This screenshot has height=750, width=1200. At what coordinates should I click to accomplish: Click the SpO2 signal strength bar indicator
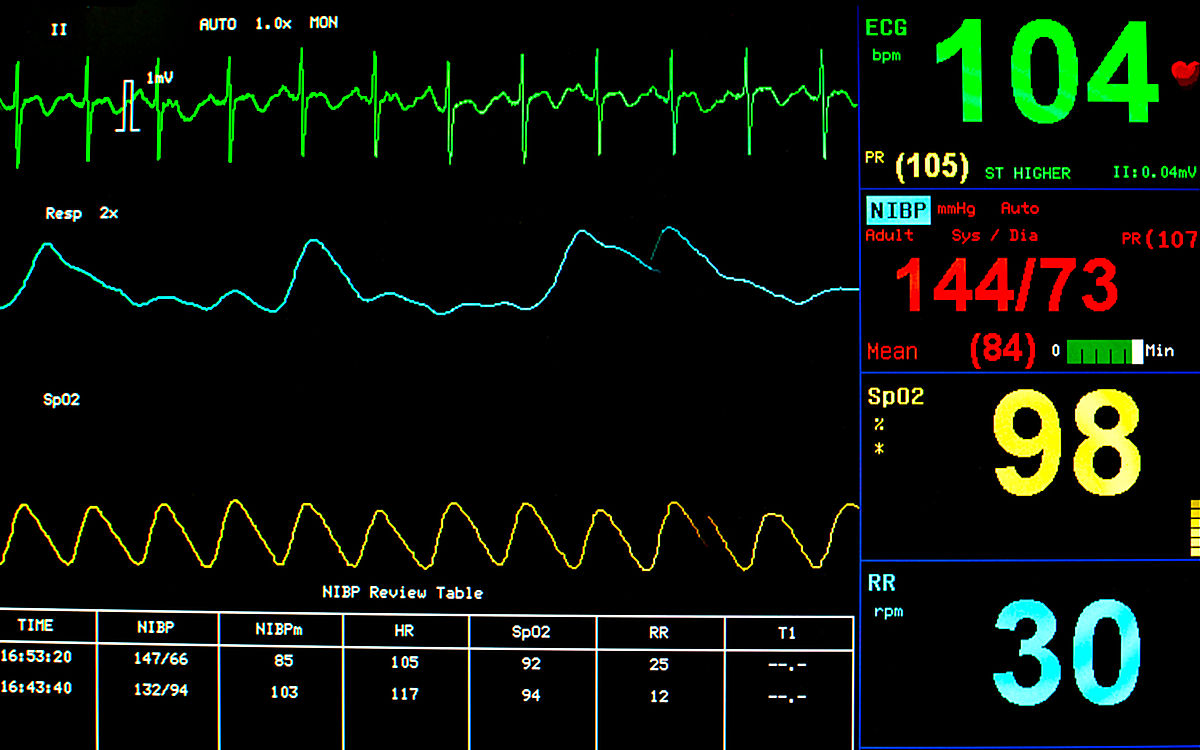1193,527
